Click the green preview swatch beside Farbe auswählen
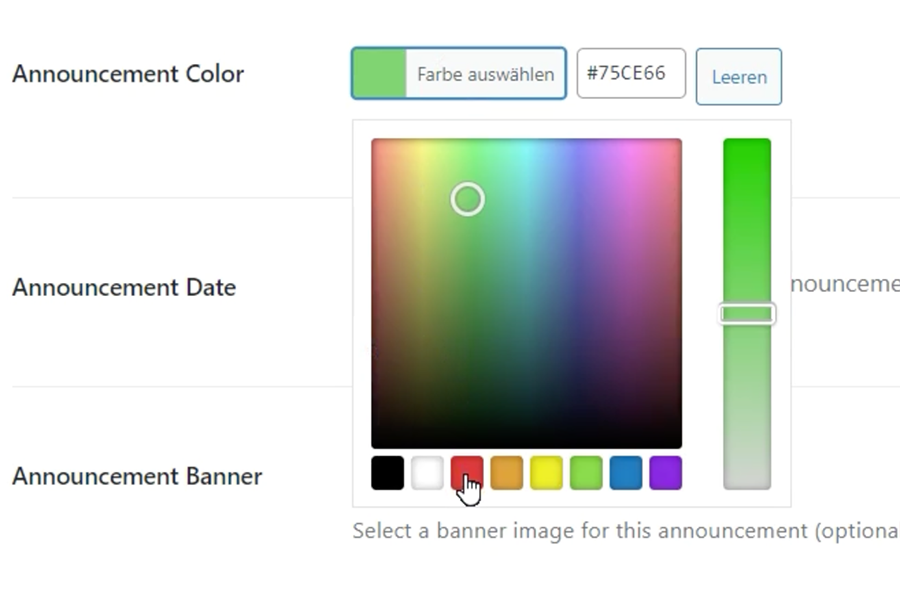The image size is (900, 605). coord(379,74)
